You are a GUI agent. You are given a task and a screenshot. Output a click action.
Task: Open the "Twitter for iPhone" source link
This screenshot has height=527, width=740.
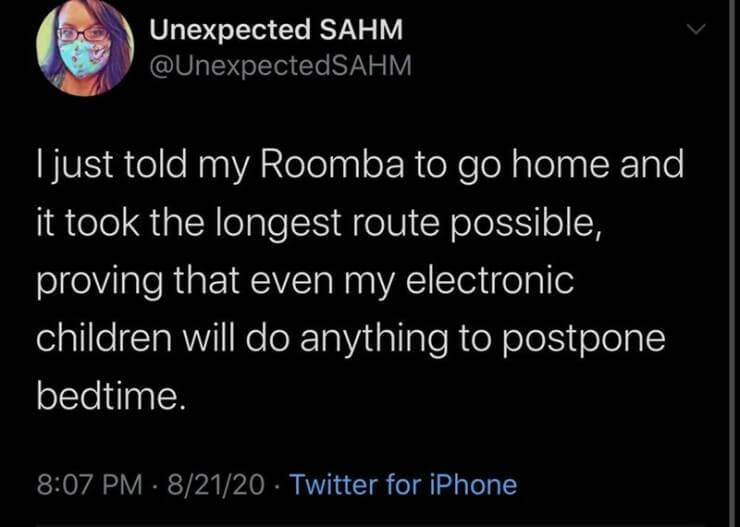pyautogui.click(x=402, y=486)
